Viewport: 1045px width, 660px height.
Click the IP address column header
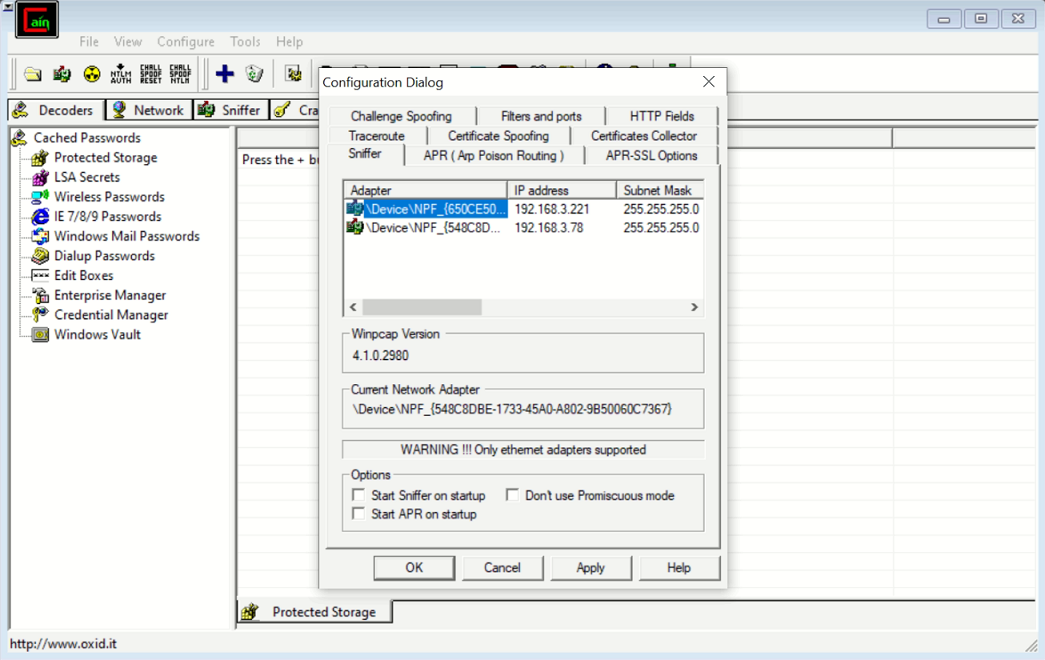[x=562, y=190]
